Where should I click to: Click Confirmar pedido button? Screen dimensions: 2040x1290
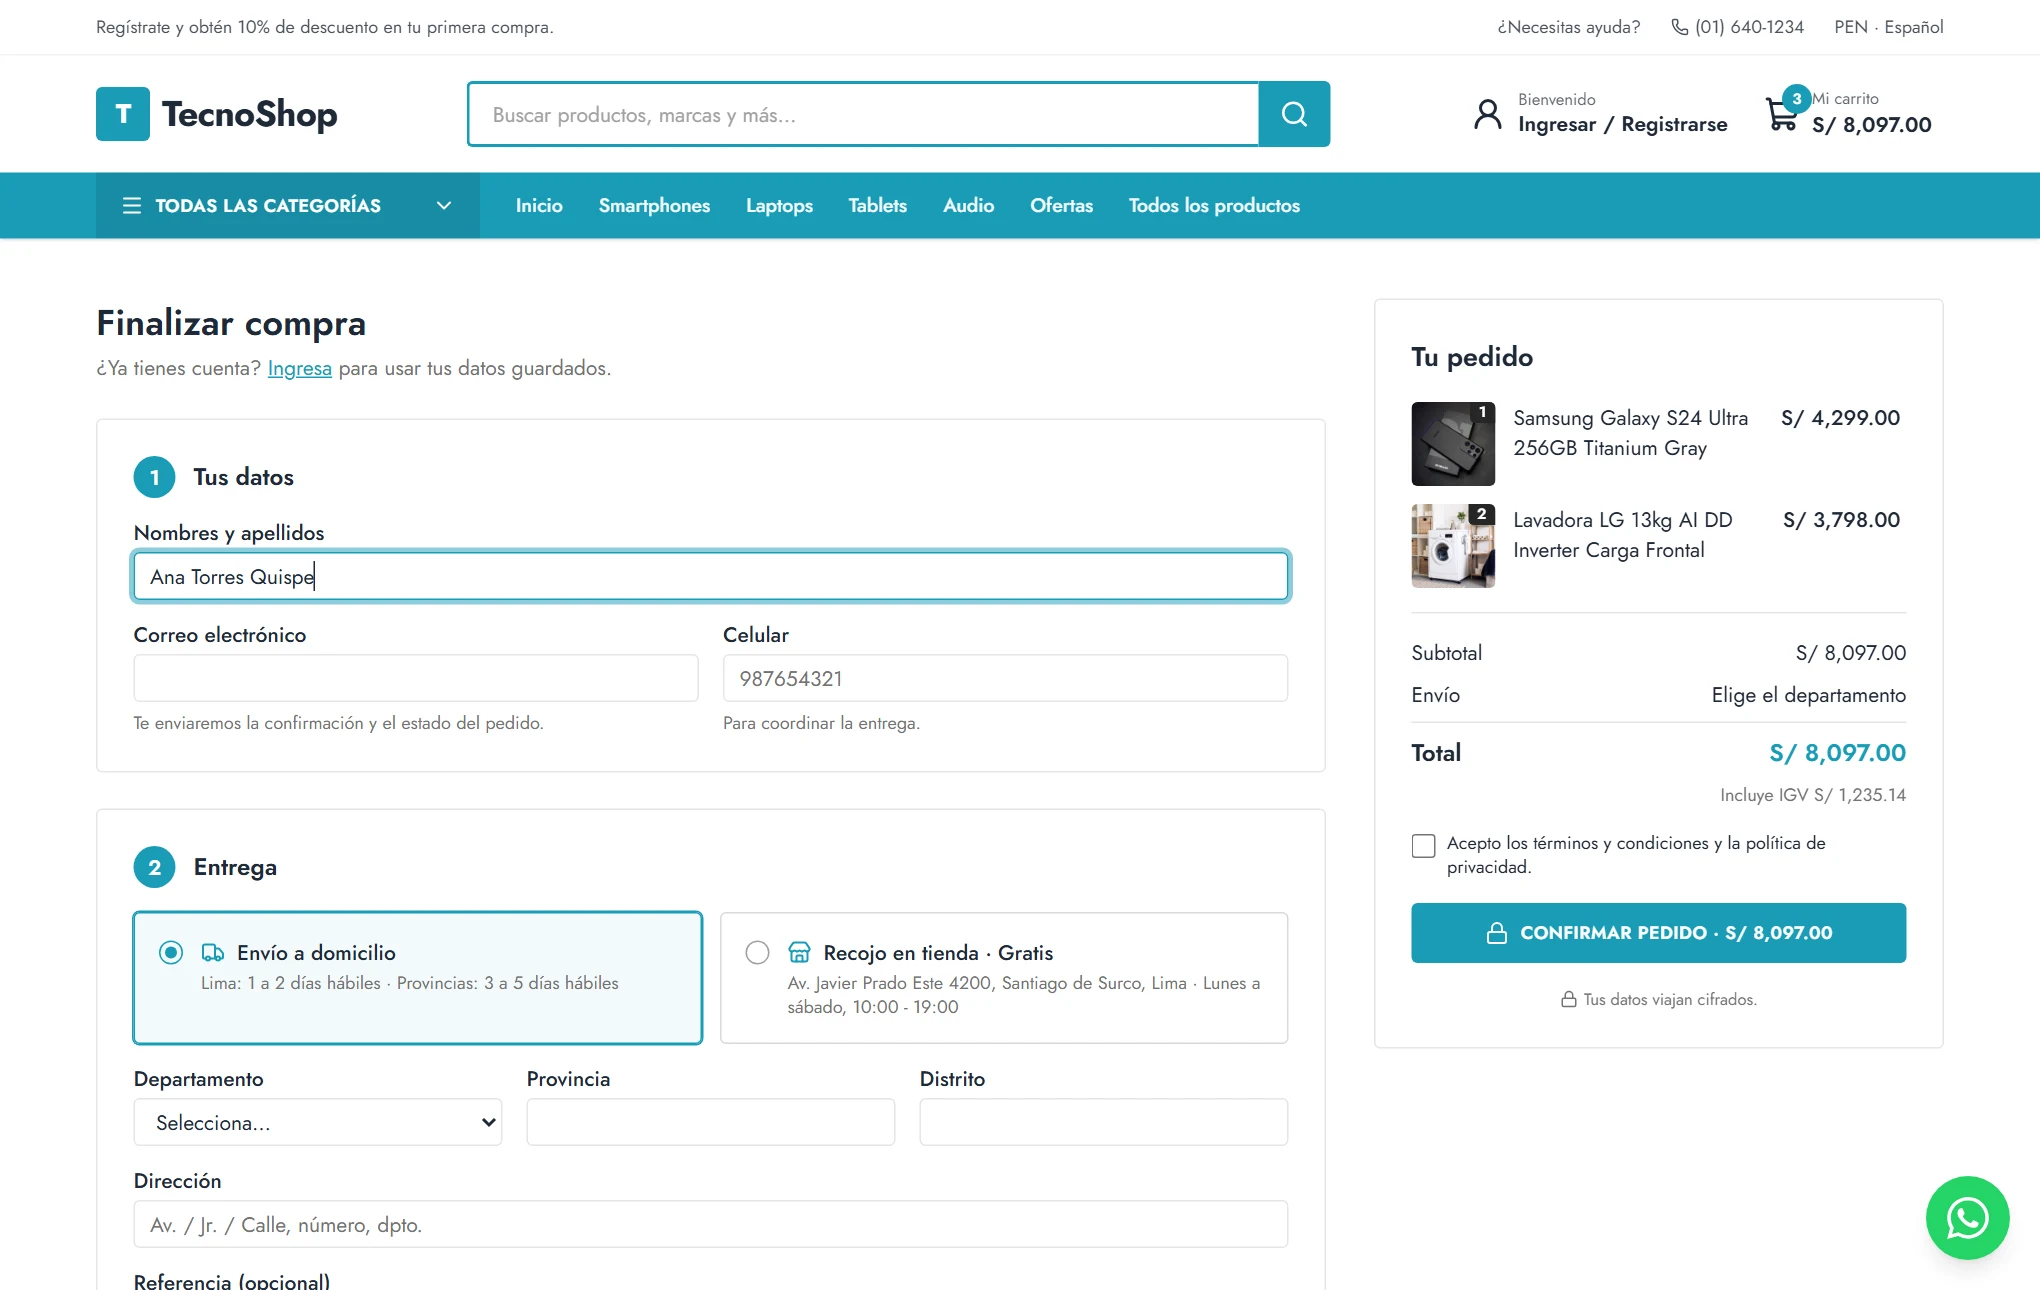1658,933
